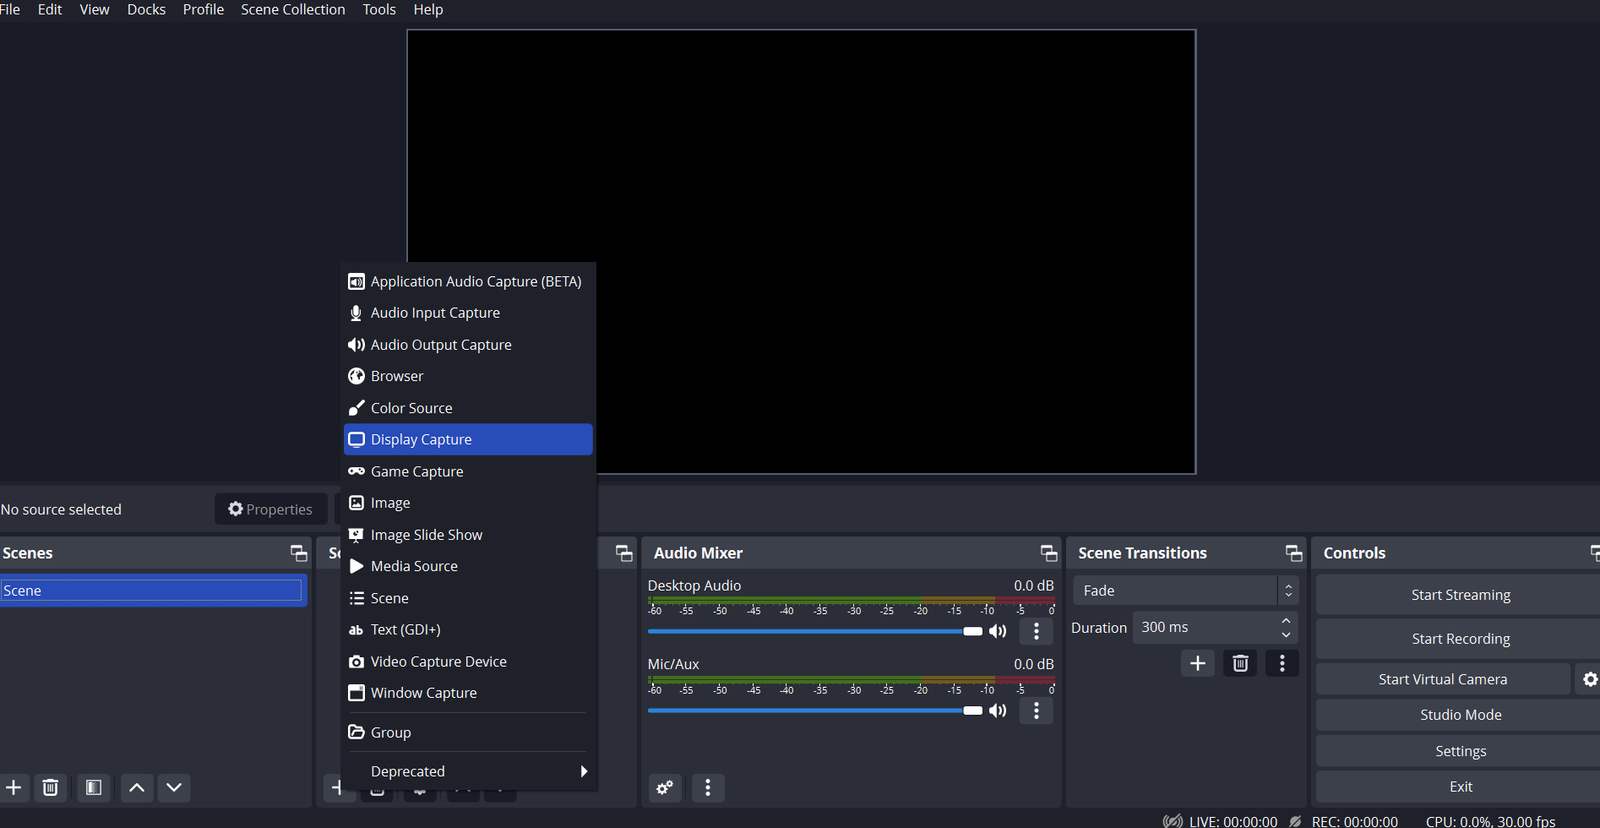Adjust the Desktop Audio volume slider
Image resolution: width=1600 pixels, height=828 pixels.
[815, 631]
